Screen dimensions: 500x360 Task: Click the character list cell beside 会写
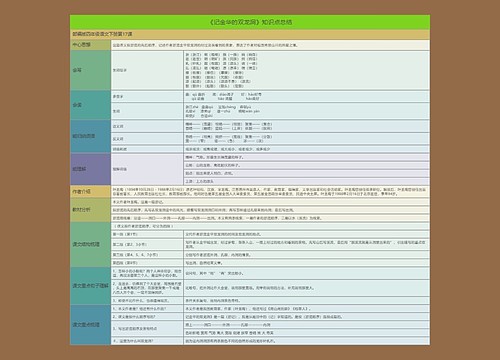point(306,70)
